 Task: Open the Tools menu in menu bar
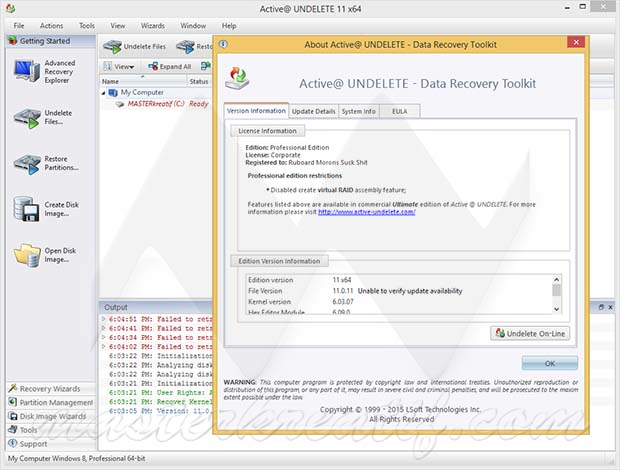[87, 26]
